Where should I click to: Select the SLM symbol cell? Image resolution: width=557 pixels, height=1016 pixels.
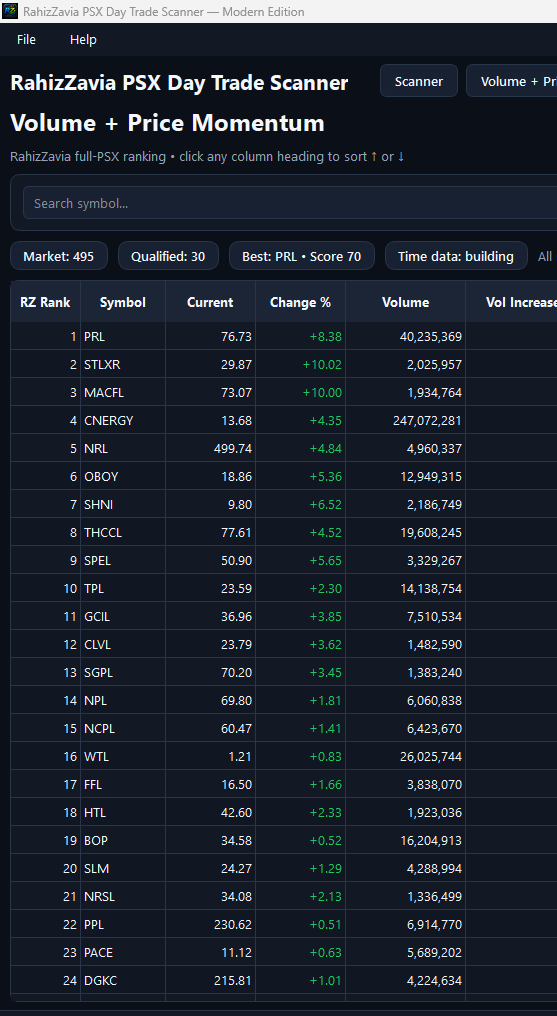tap(122, 868)
